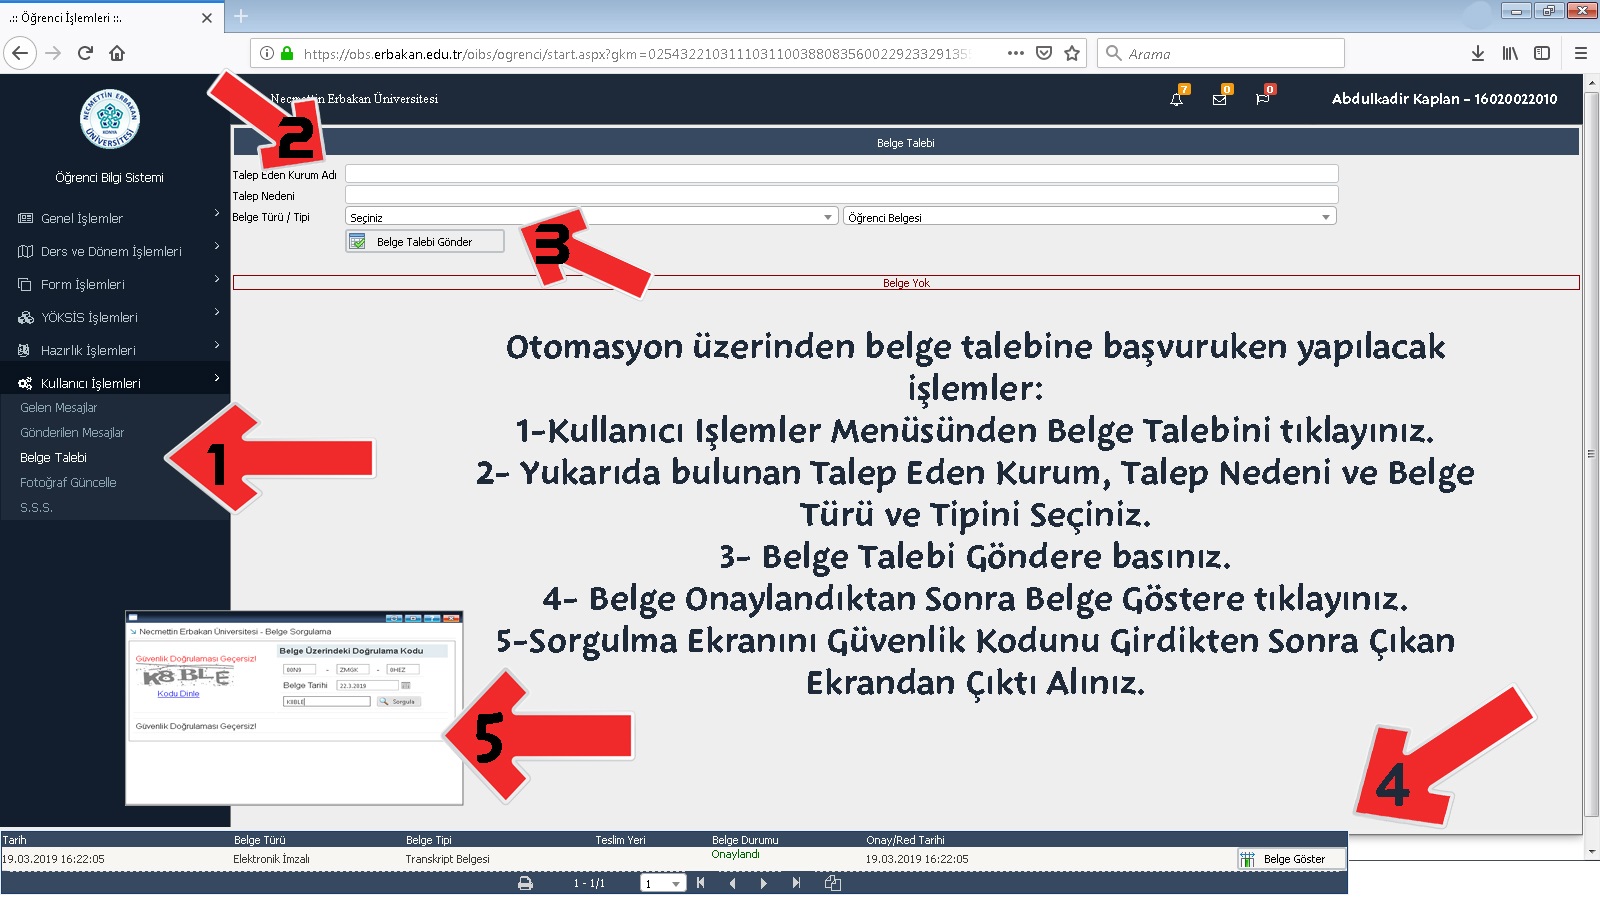Open the messages envelope icon
This screenshot has width=1600, height=900.
click(1219, 99)
